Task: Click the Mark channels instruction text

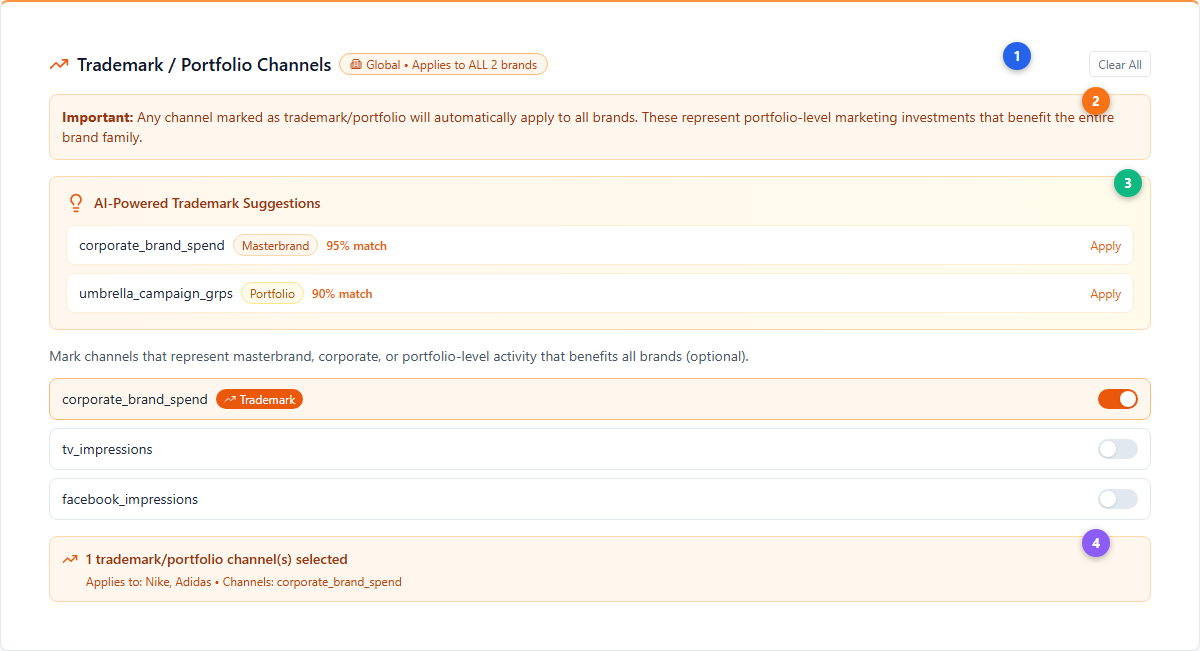Action: point(399,356)
